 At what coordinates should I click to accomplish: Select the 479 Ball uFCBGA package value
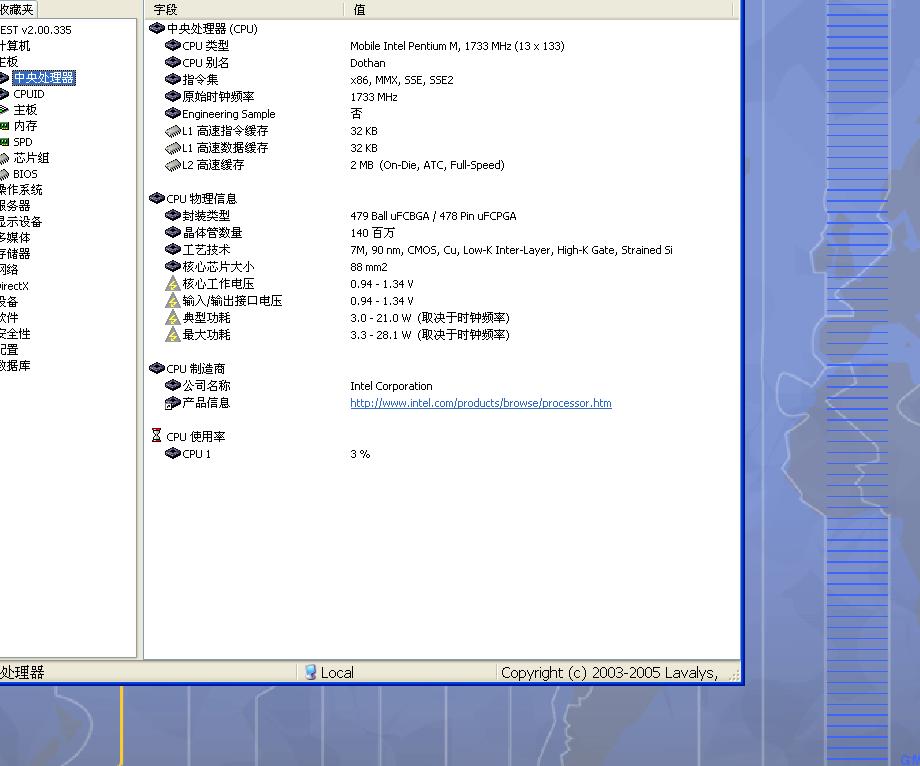tap(433, 216)
